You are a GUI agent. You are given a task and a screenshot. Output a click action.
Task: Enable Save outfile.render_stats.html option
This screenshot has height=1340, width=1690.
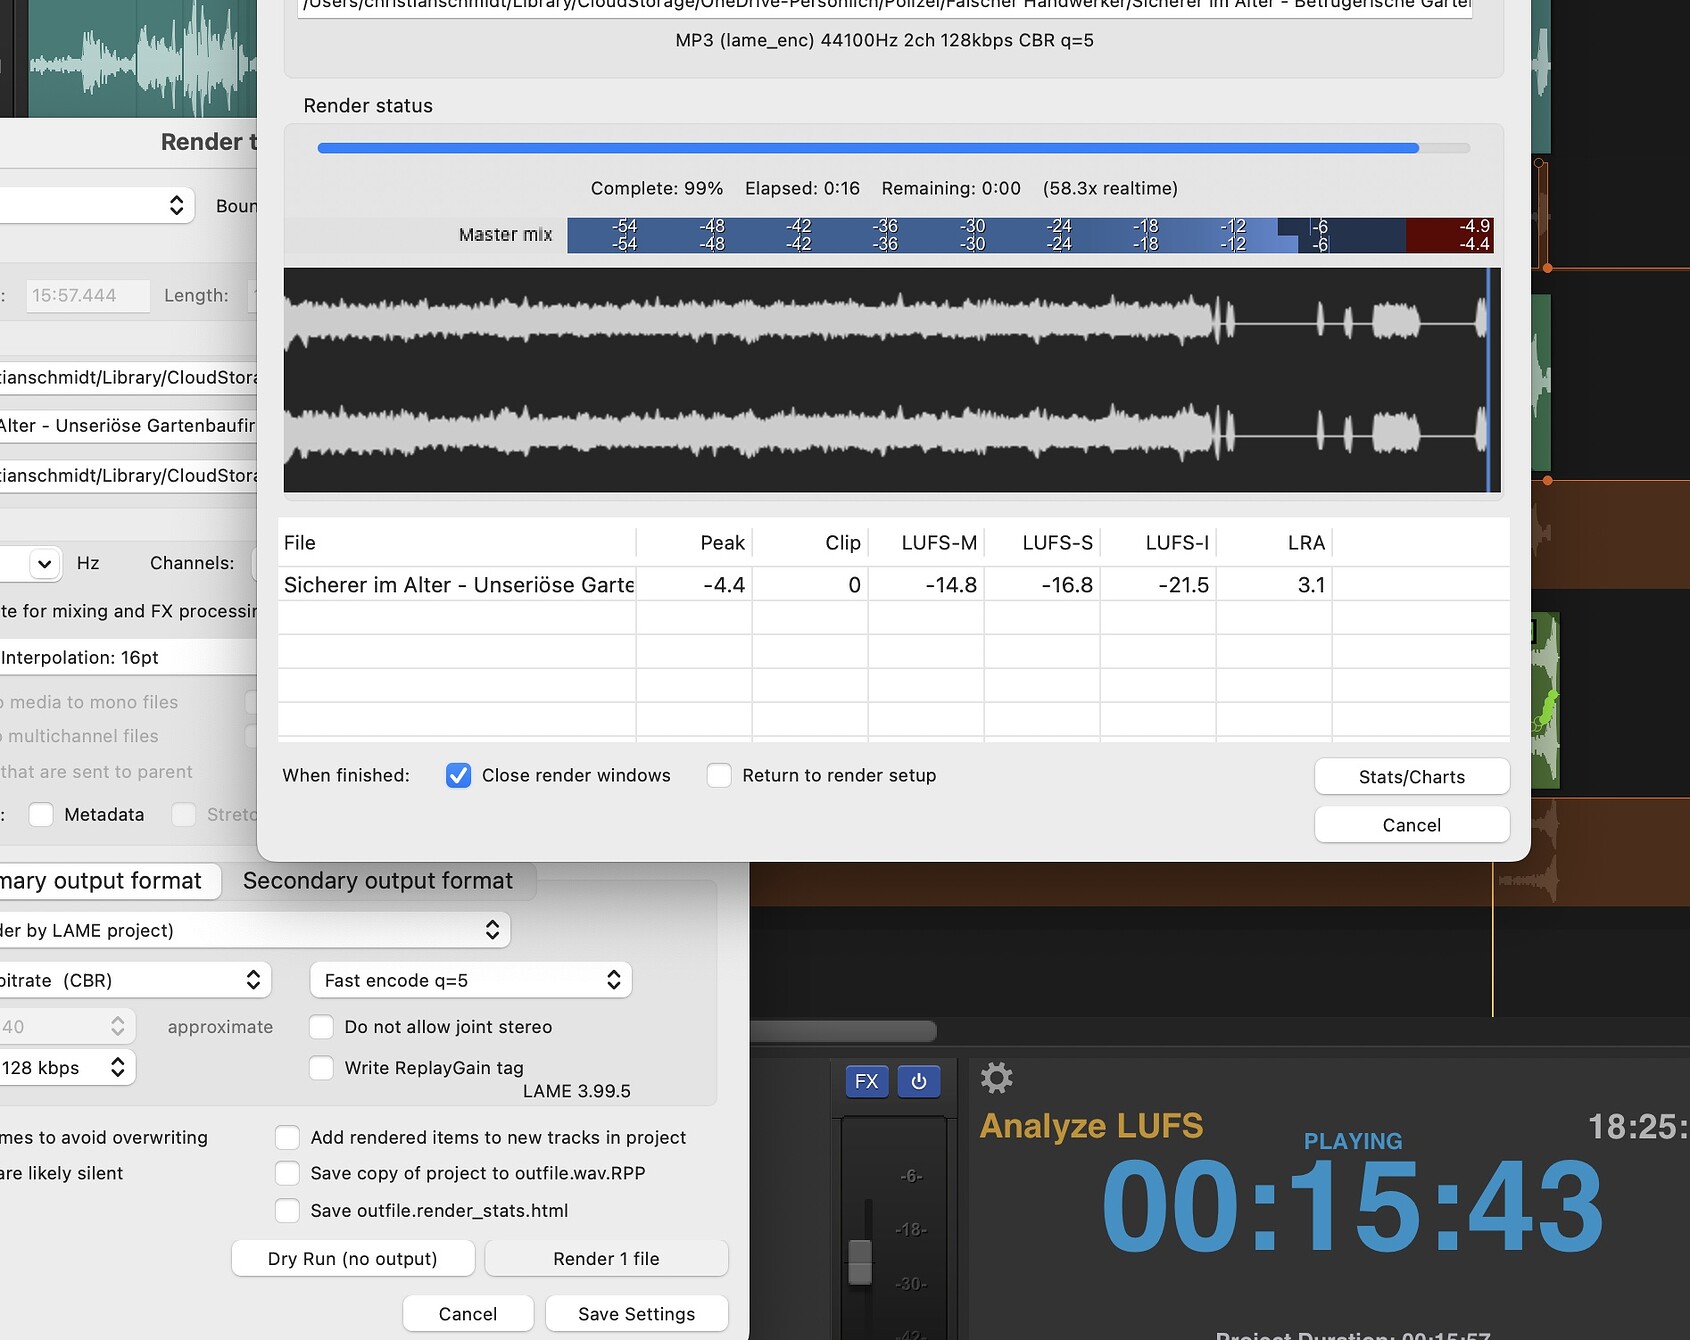(287, 1211)
